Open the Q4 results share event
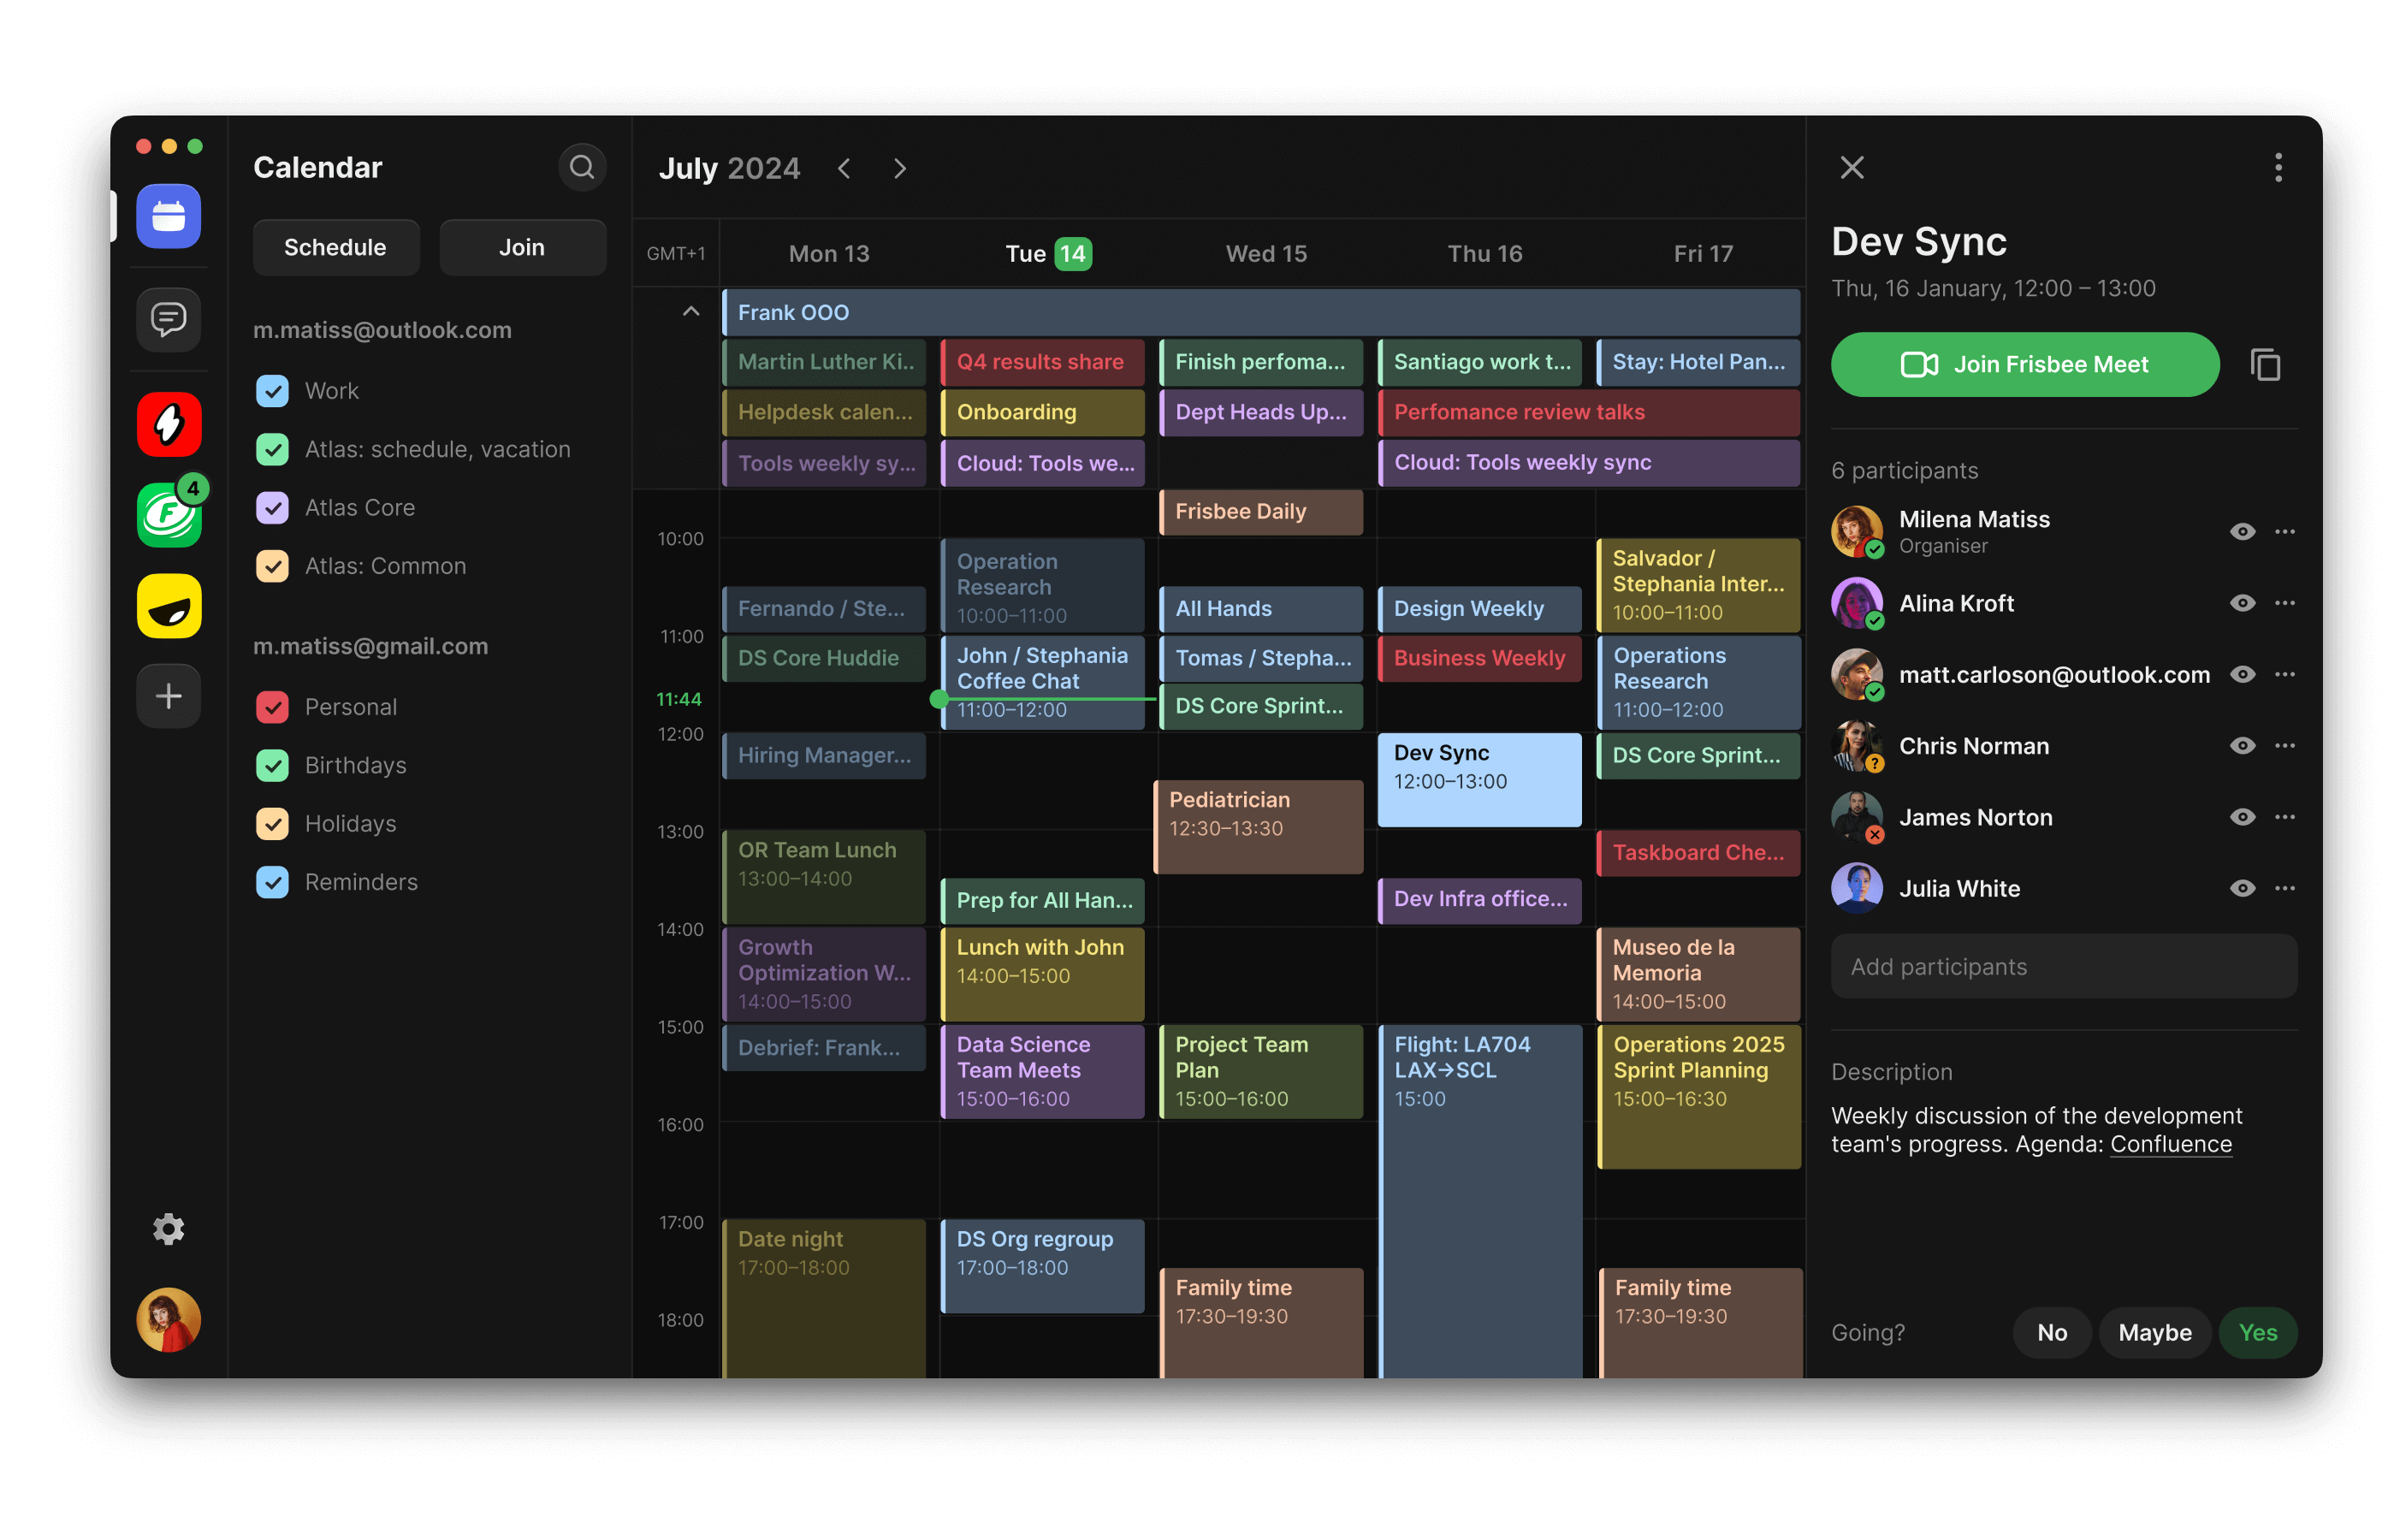 pyautogui.click(x=1042, y=362)
